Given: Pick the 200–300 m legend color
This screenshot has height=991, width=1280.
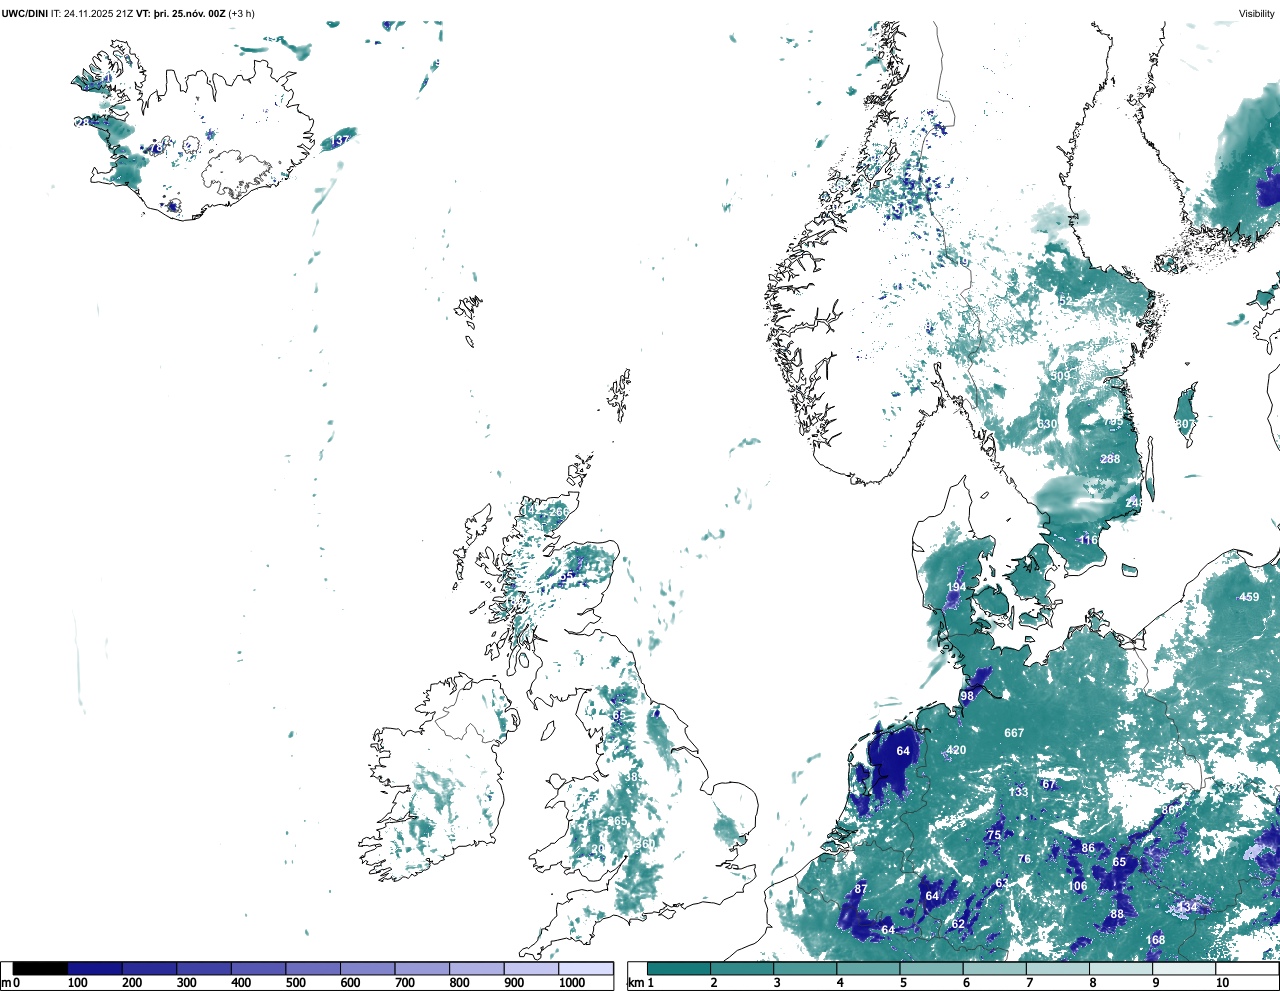Looking at the screenshot, I should pos(150,968).
